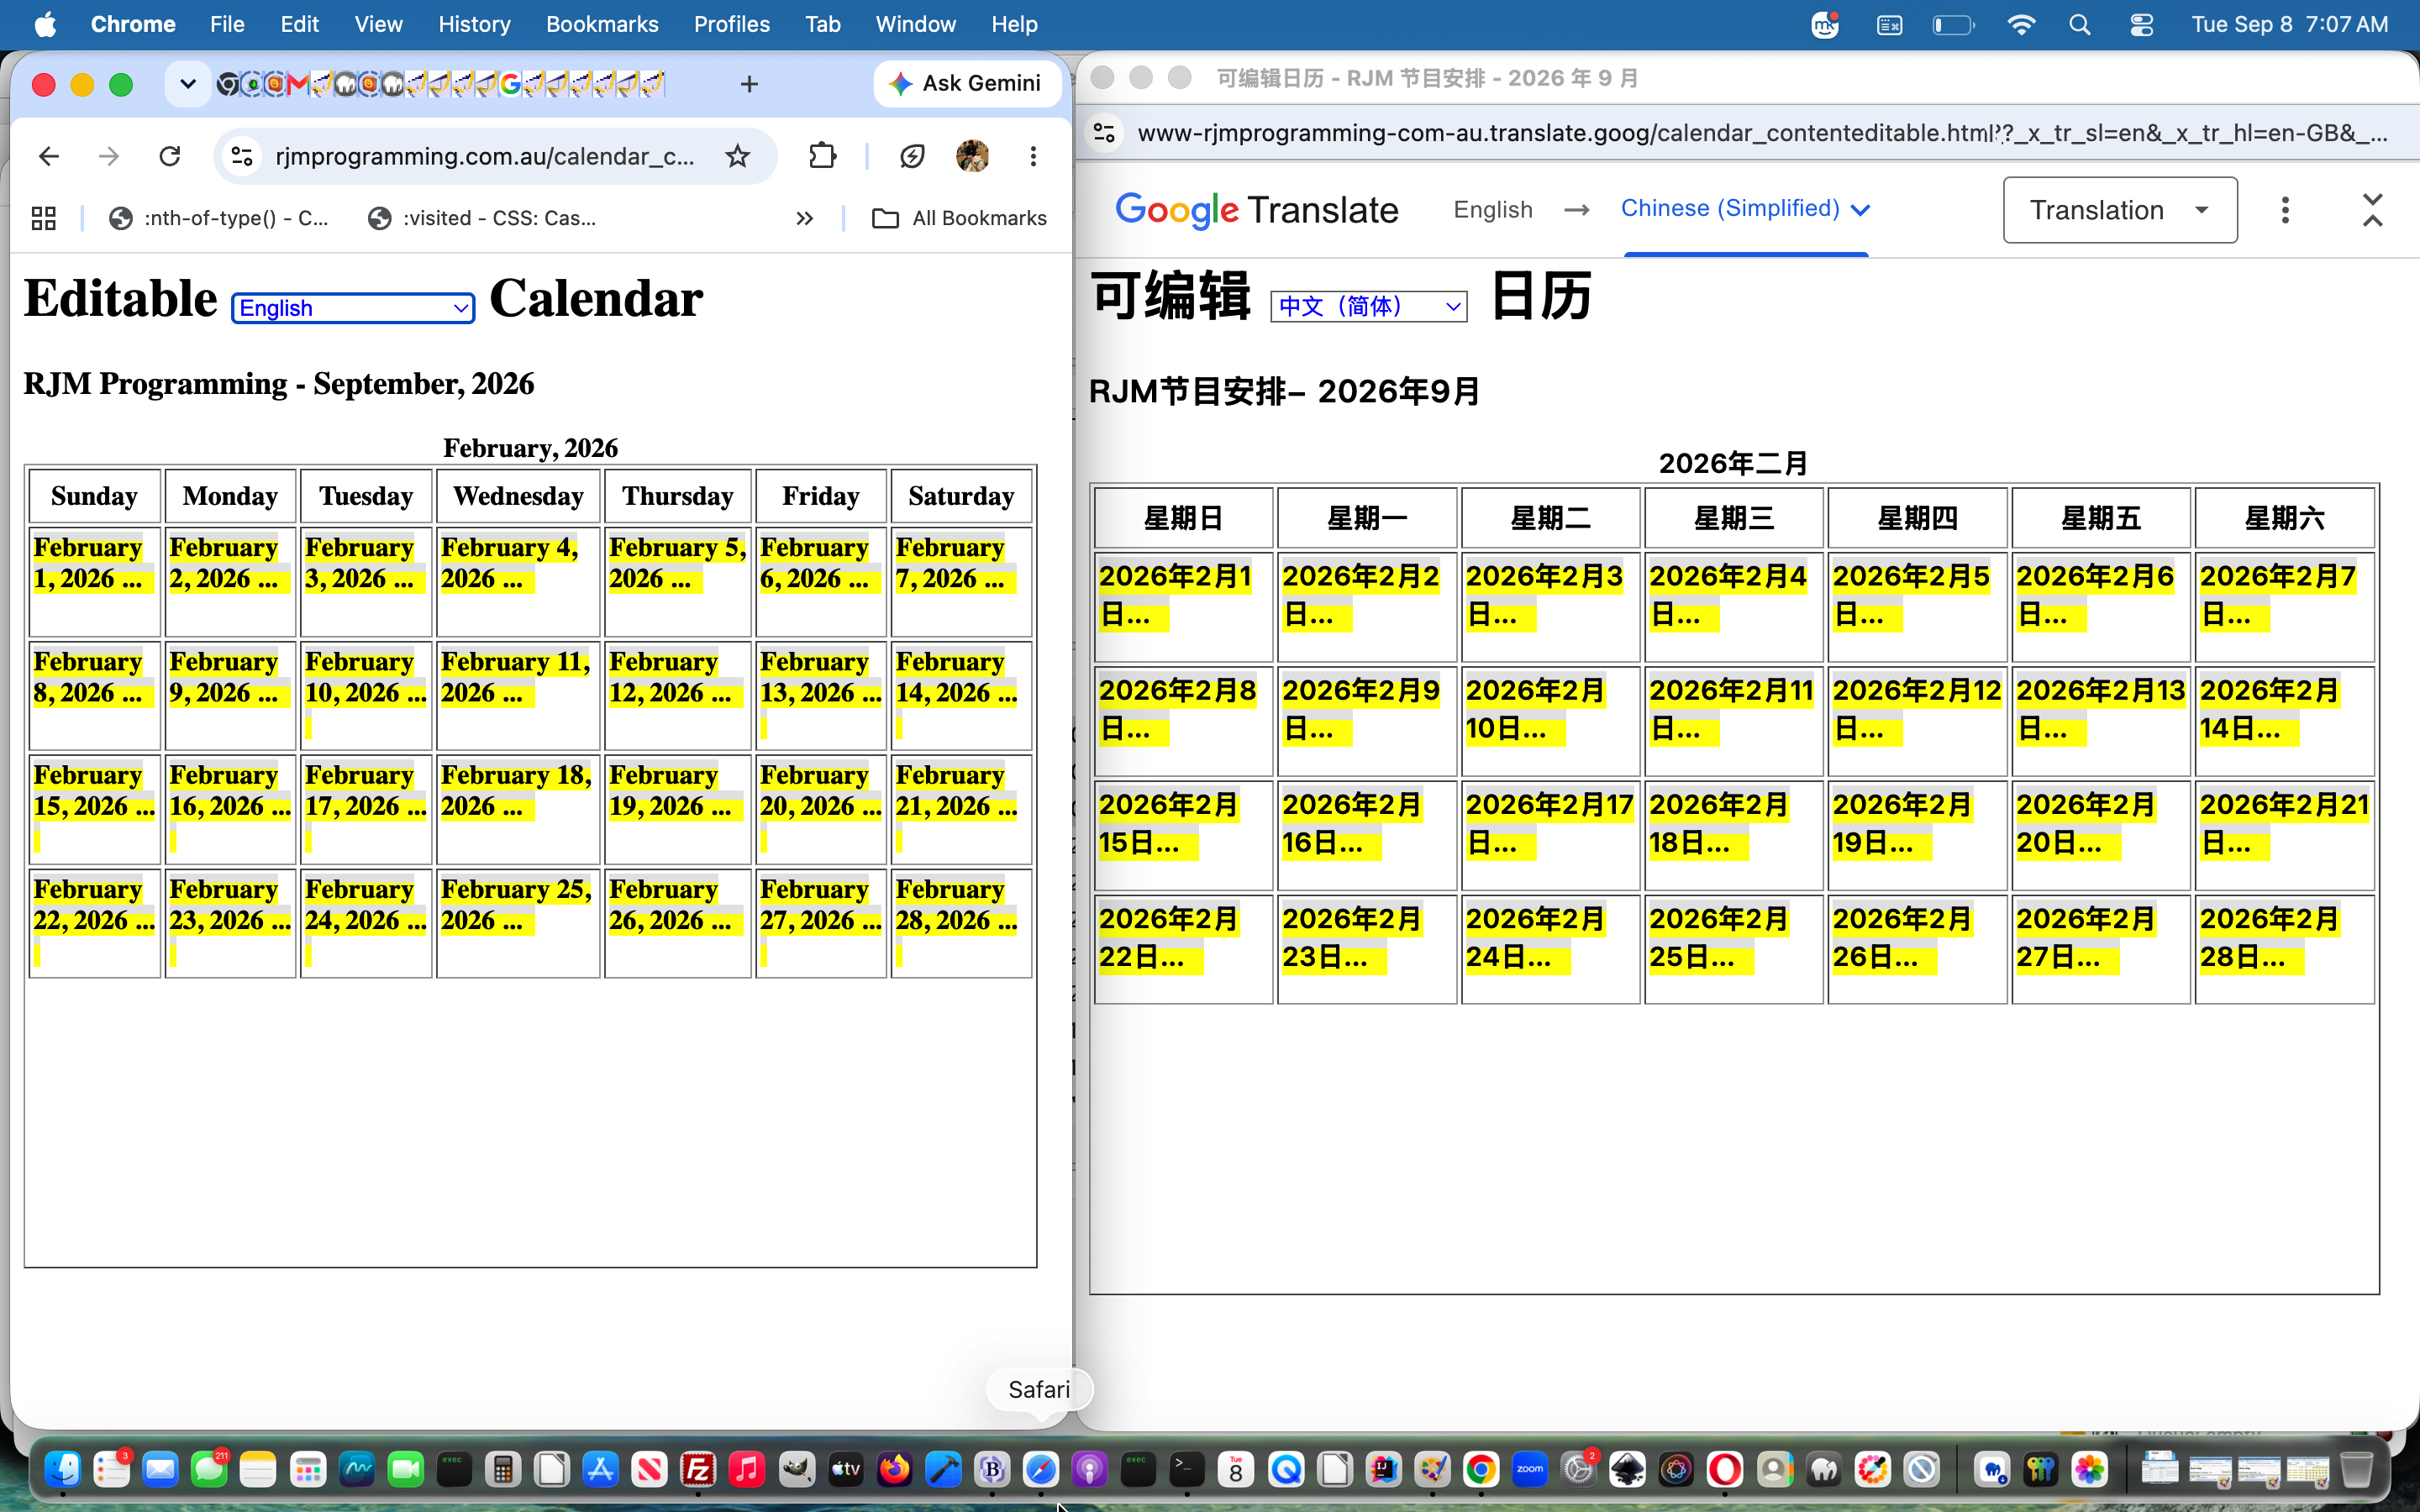The image size is (2420, 1512).
Task: Open IntelliJ IDEA from the dock
Action: pyautogui.click(x=1383, y=1469)
